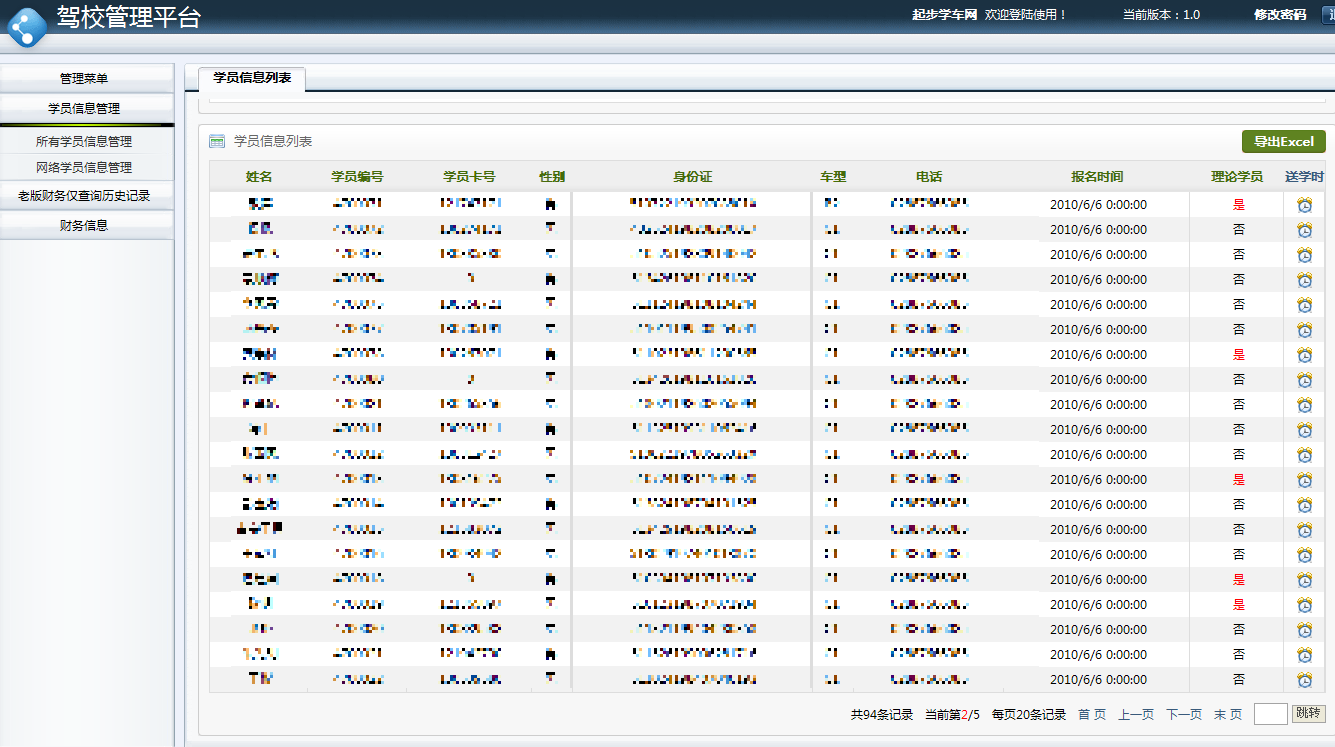Click the clock icon in the tenth row
1335x747 pixels.
[1305, 430]
